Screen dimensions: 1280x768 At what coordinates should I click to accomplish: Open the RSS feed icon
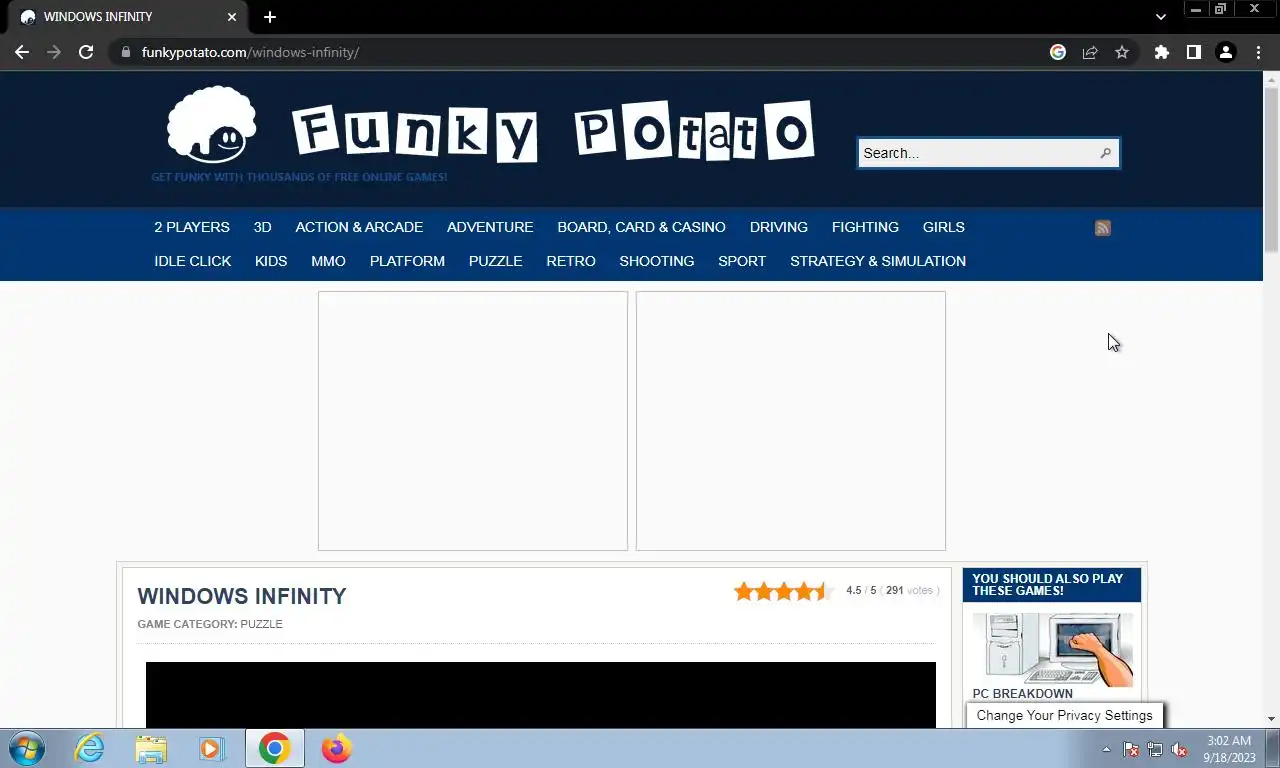coord(1103,228)
